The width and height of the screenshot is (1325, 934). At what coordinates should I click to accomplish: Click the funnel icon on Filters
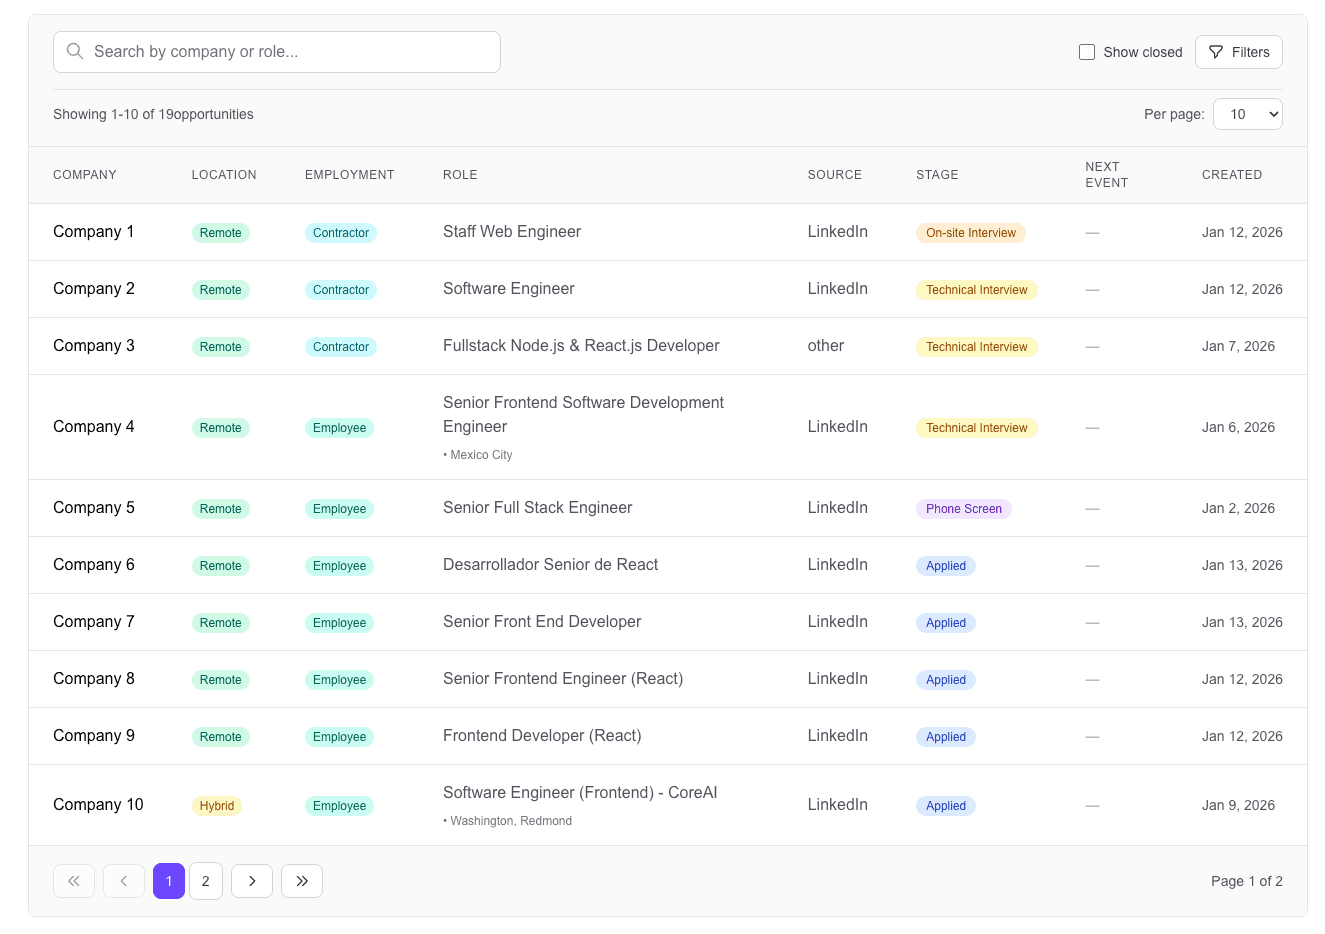tap(1216, 52)
